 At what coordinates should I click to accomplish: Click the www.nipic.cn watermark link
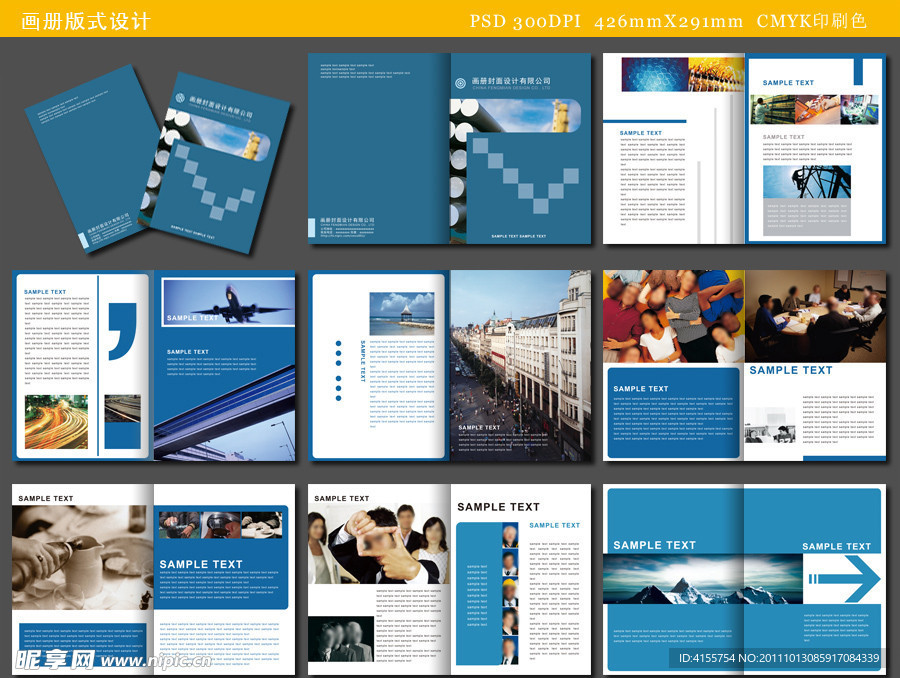tap(156, 661)
